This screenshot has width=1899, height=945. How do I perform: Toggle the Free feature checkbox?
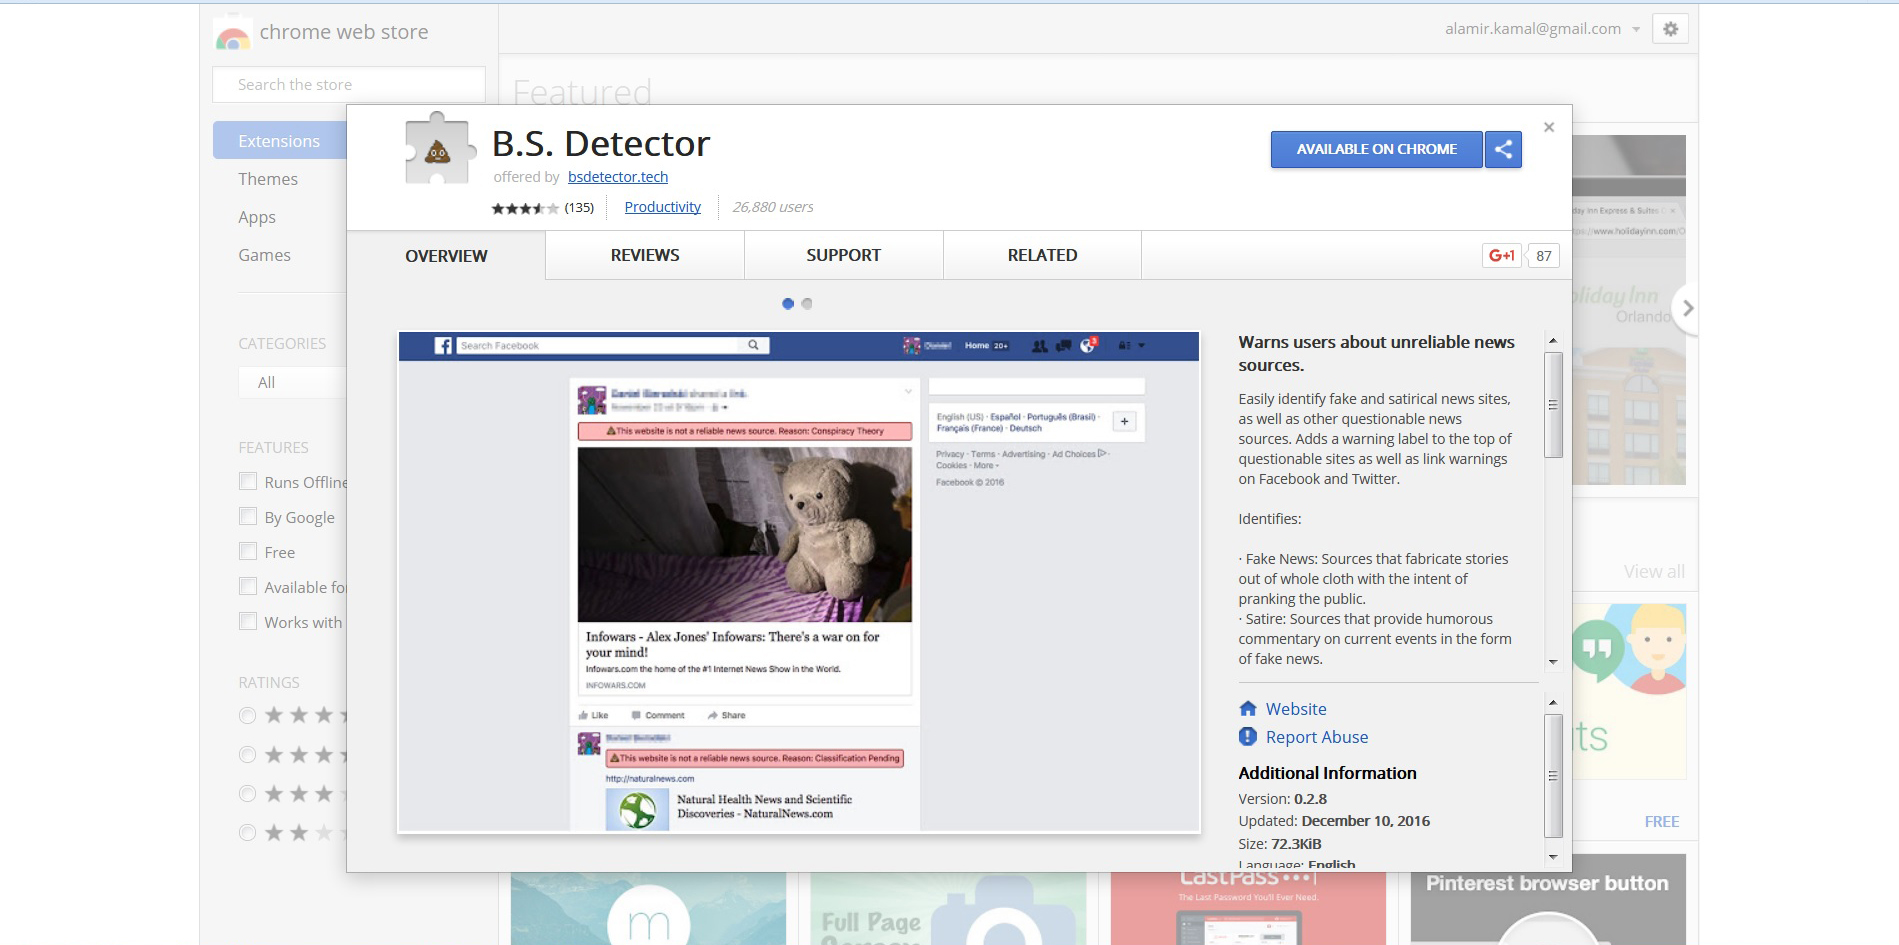248,551
